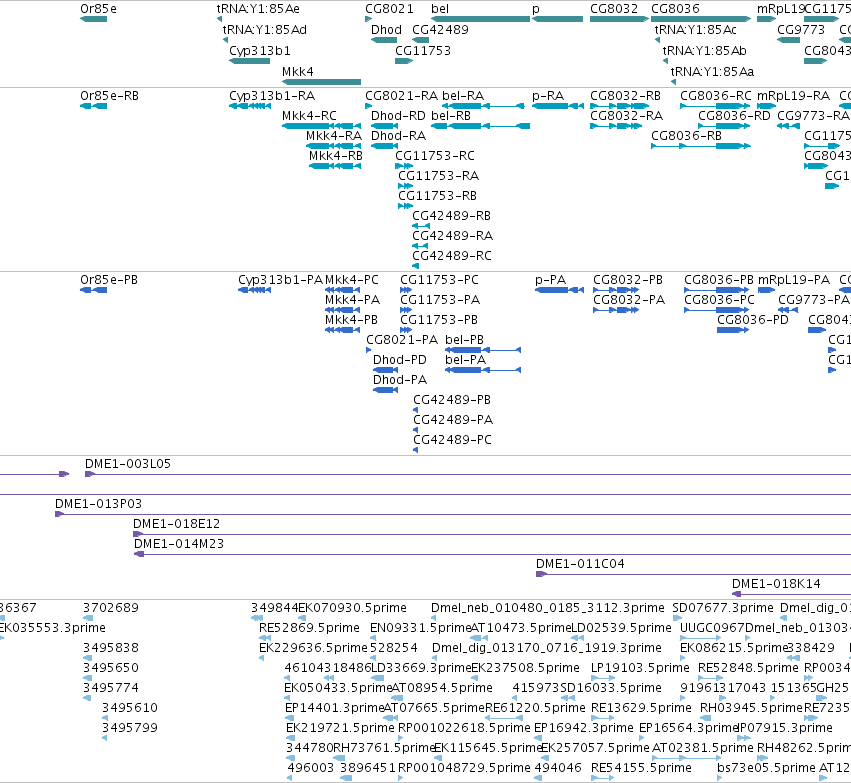Select the p-PA protein label
This screenshot has height=783, width=851.
click(x=551, y=280)
